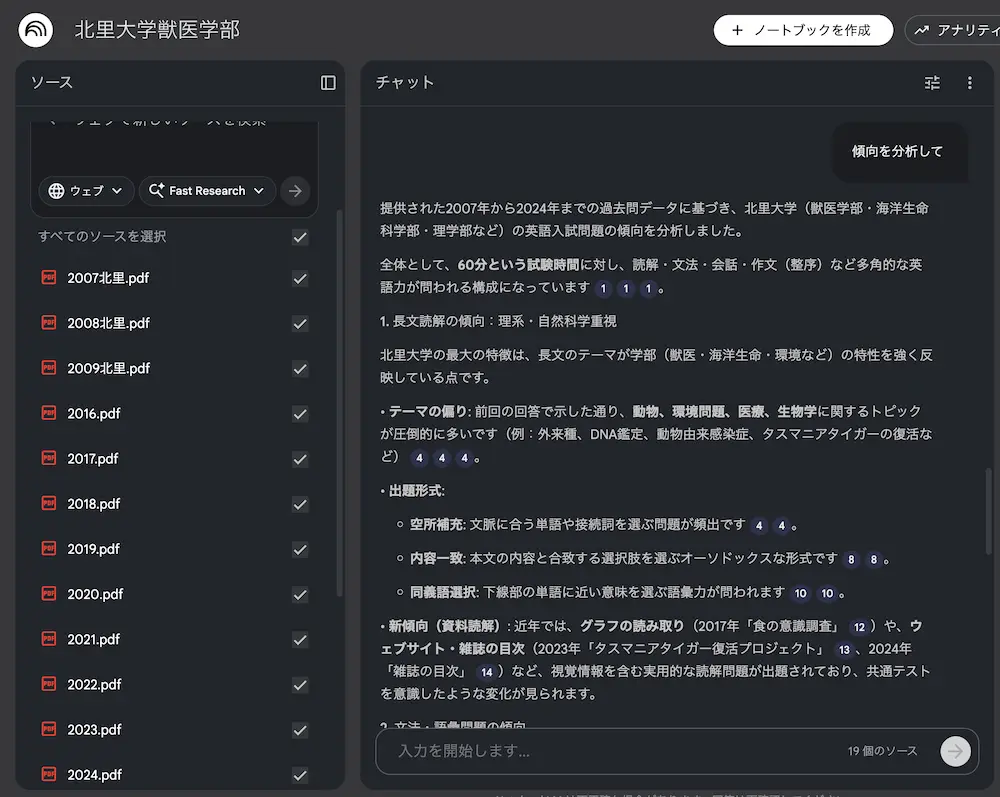Image resolution: width=1000 pixels, height=797 pixels.
Task: Uncheck the 2016.pdf source
Action: pyautogui.click(x=299, y=413)
